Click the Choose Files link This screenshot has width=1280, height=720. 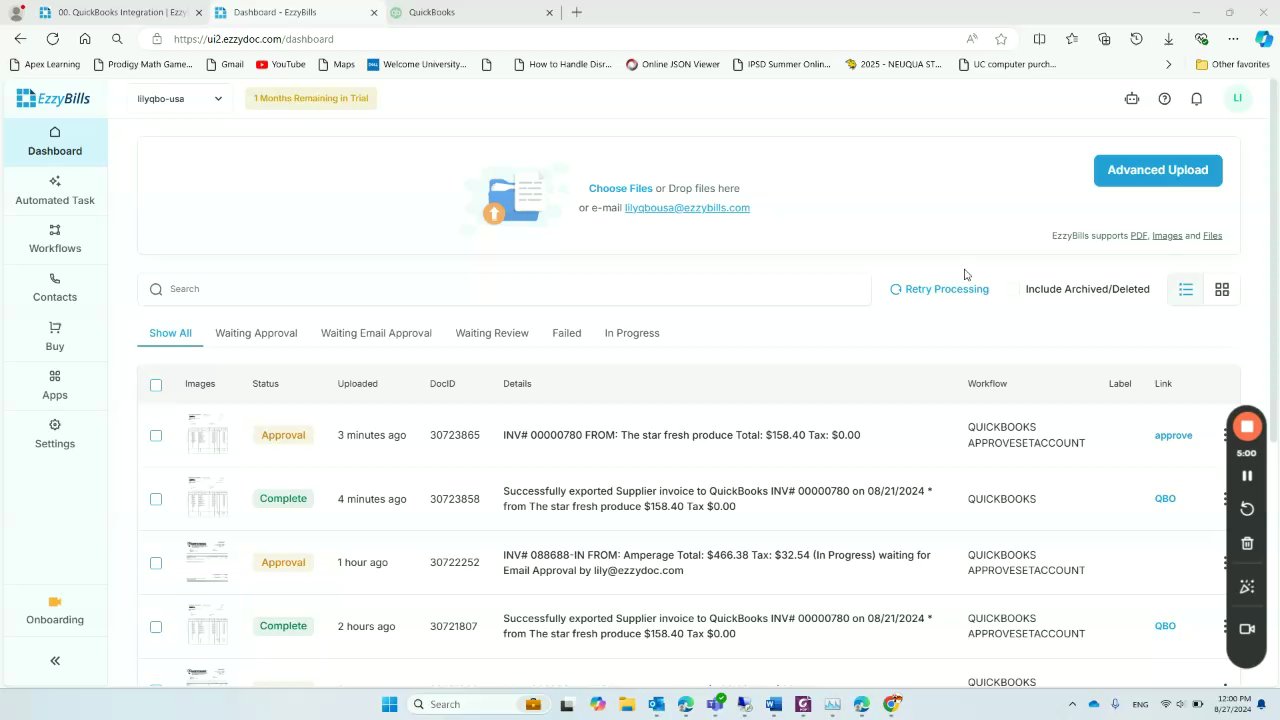(620, 188)
